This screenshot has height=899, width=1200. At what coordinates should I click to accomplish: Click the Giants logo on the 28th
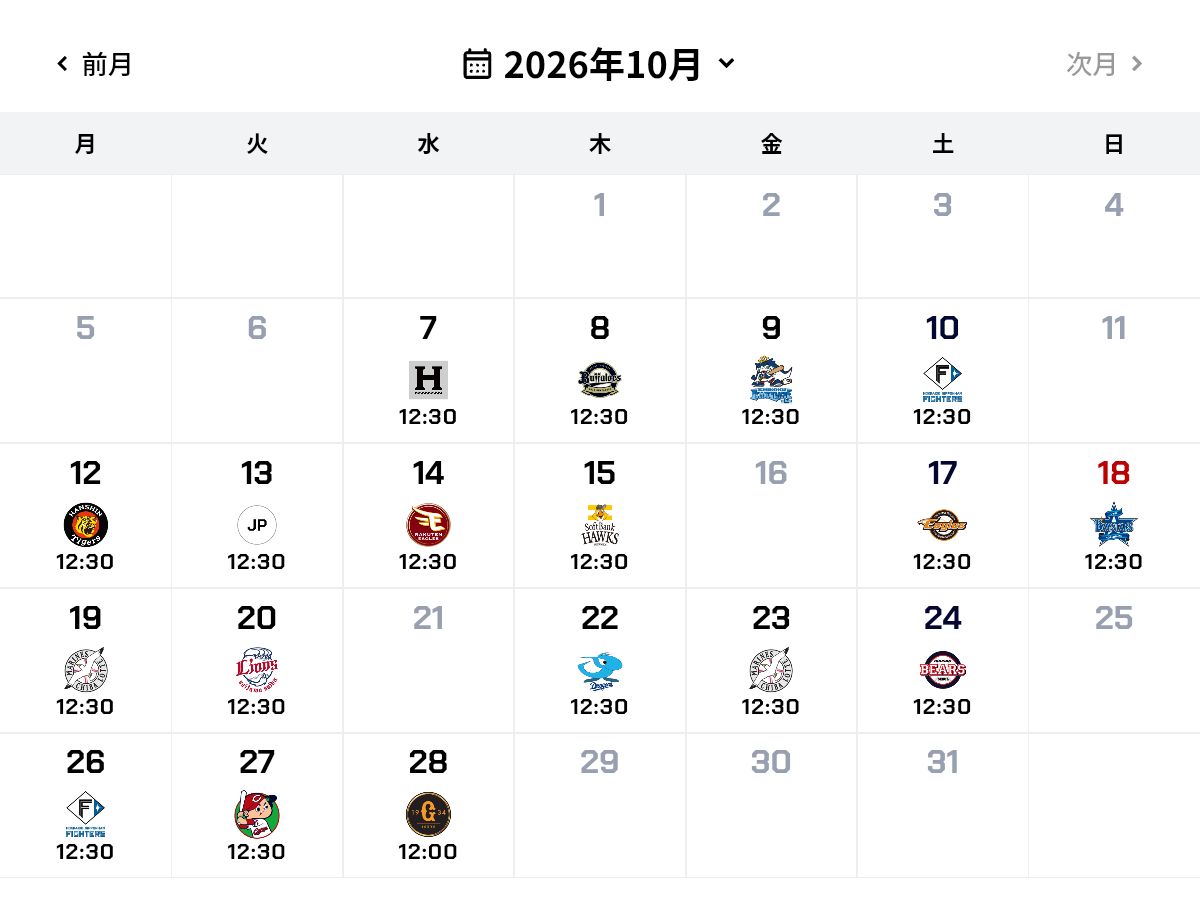pyautogui.click(x=428, y=815)
